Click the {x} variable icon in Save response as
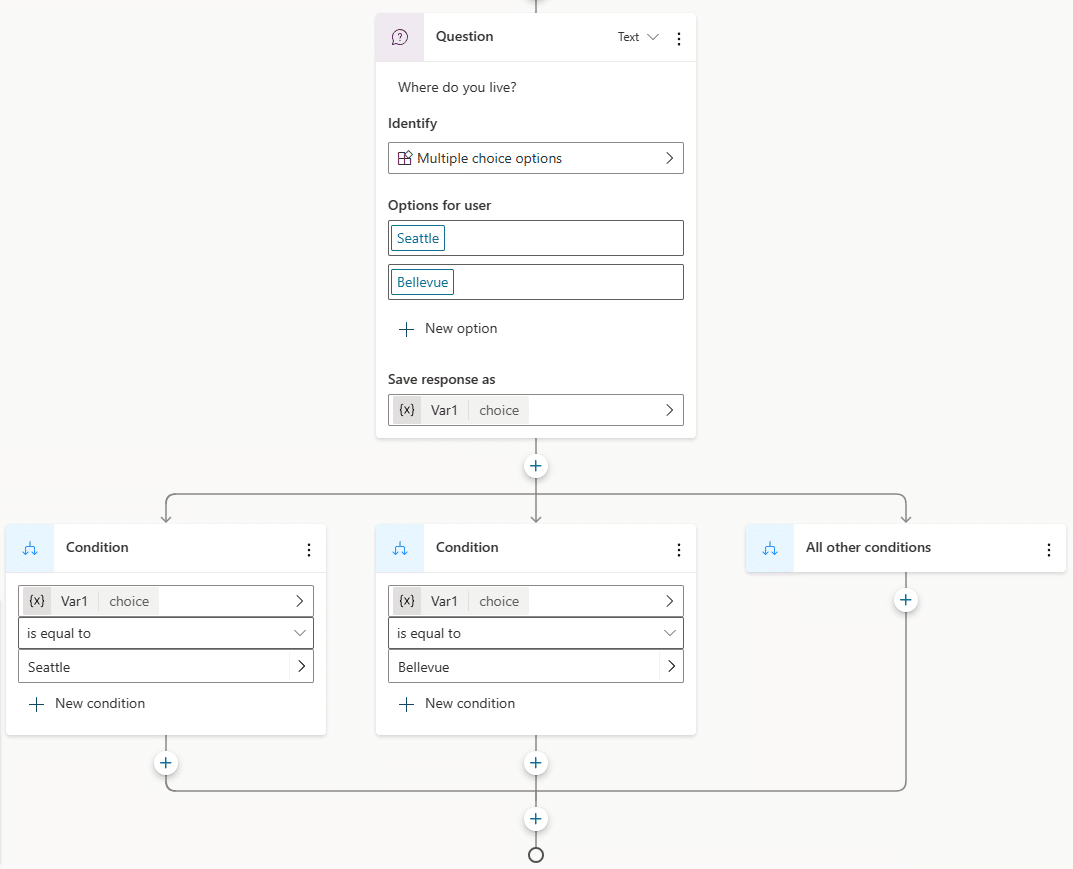 point(407,410)
